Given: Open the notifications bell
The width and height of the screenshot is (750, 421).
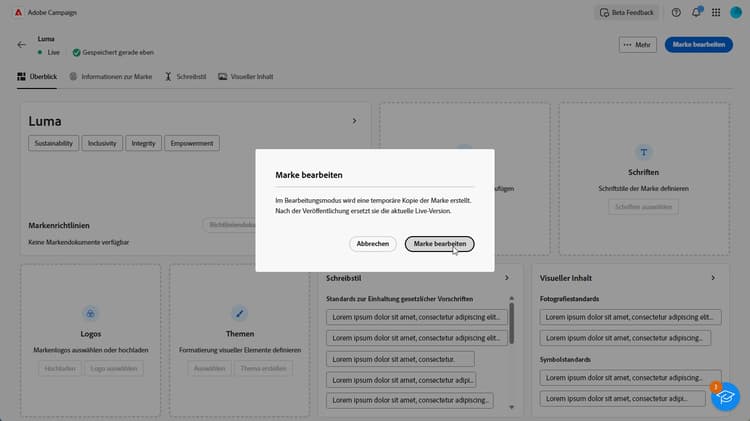Looking at the screenshot, I should tap(696, 13).
